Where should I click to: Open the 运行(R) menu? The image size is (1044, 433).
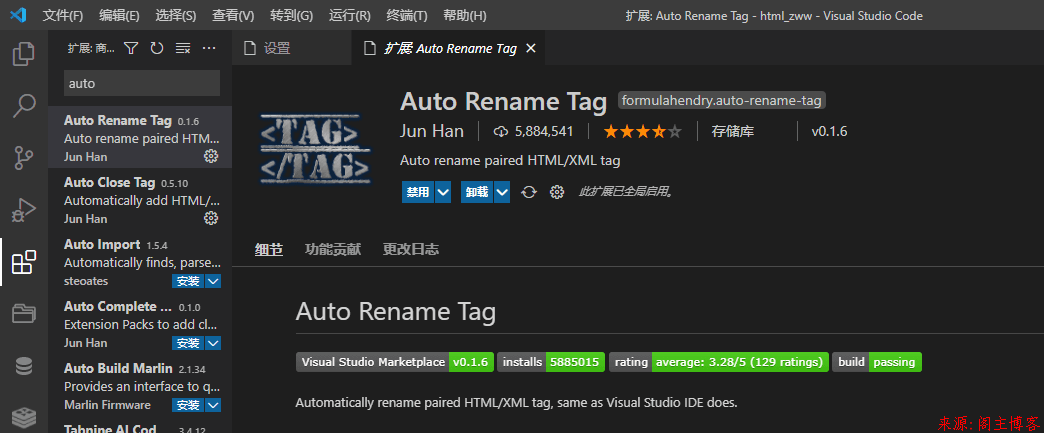(x=350, y=15)
